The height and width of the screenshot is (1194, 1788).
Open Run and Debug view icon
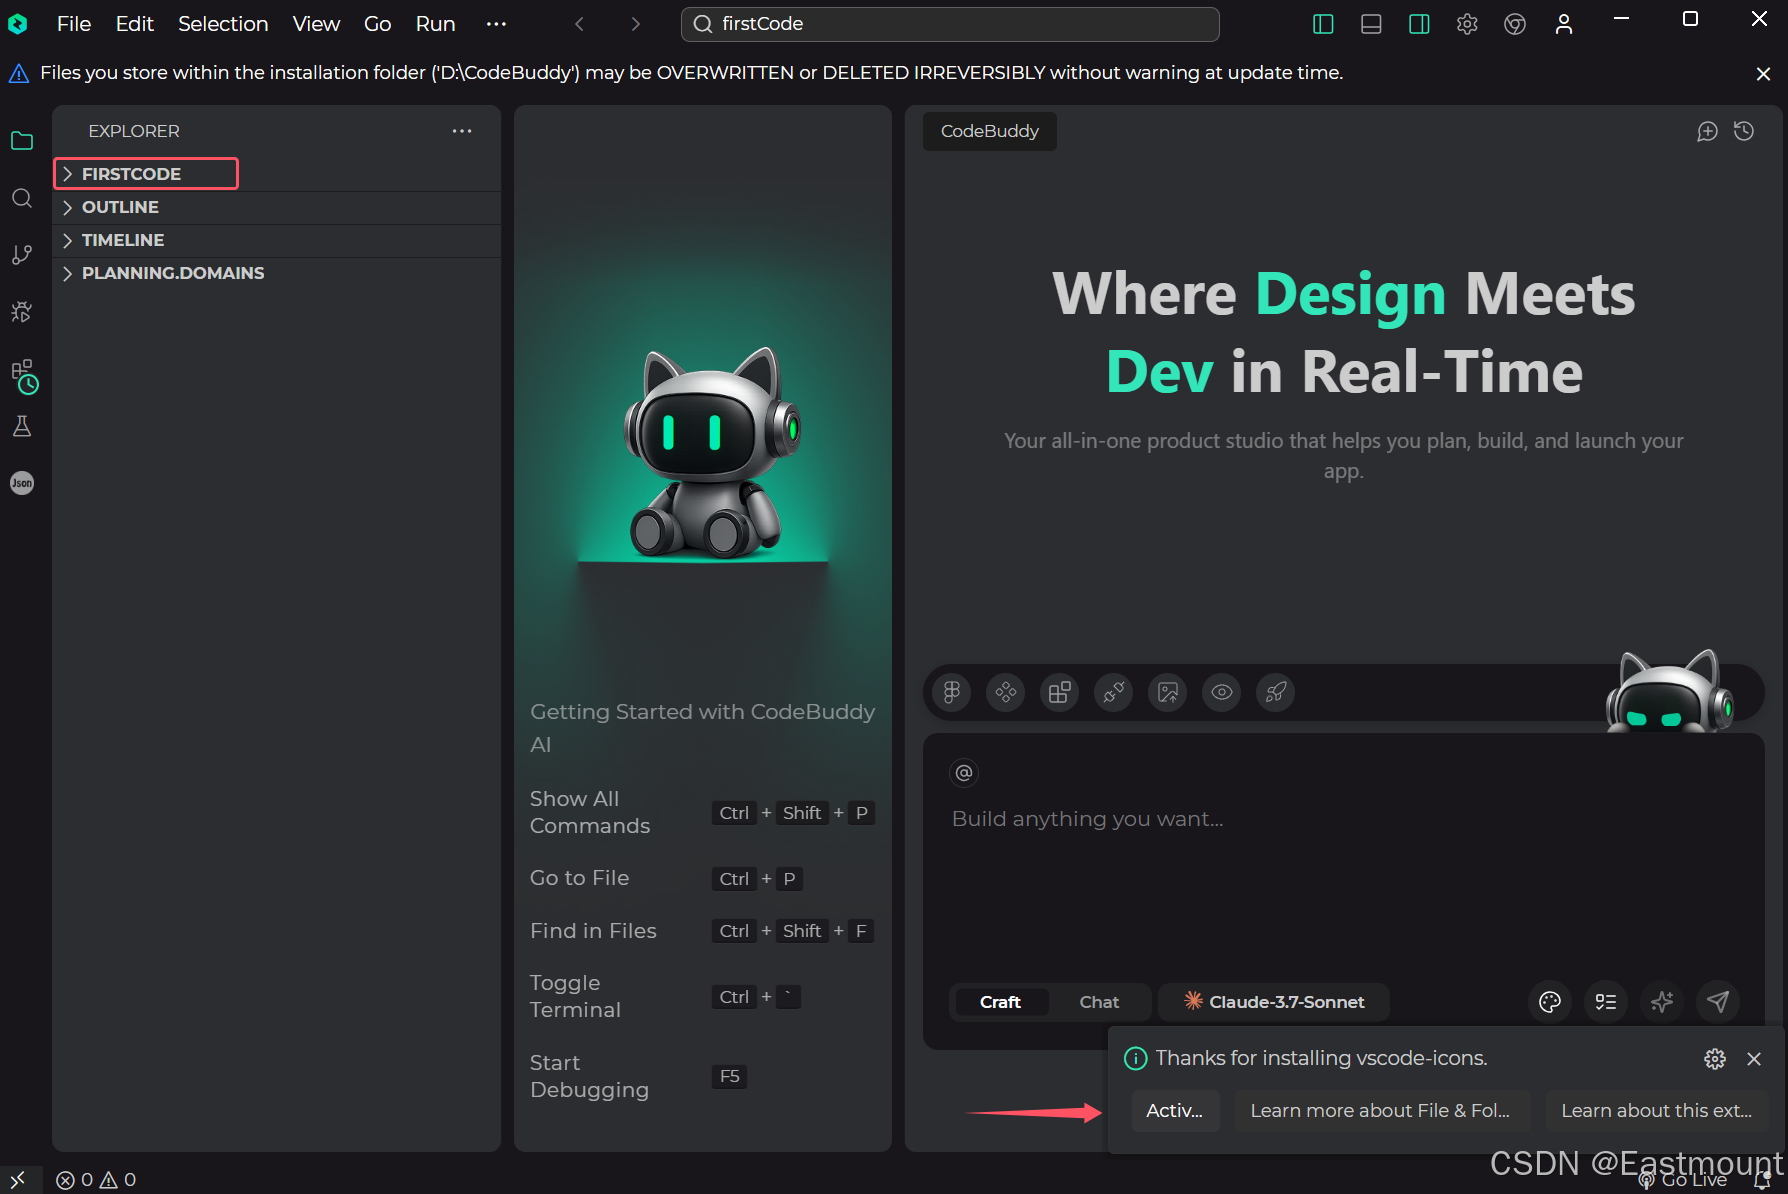[22, 312]
